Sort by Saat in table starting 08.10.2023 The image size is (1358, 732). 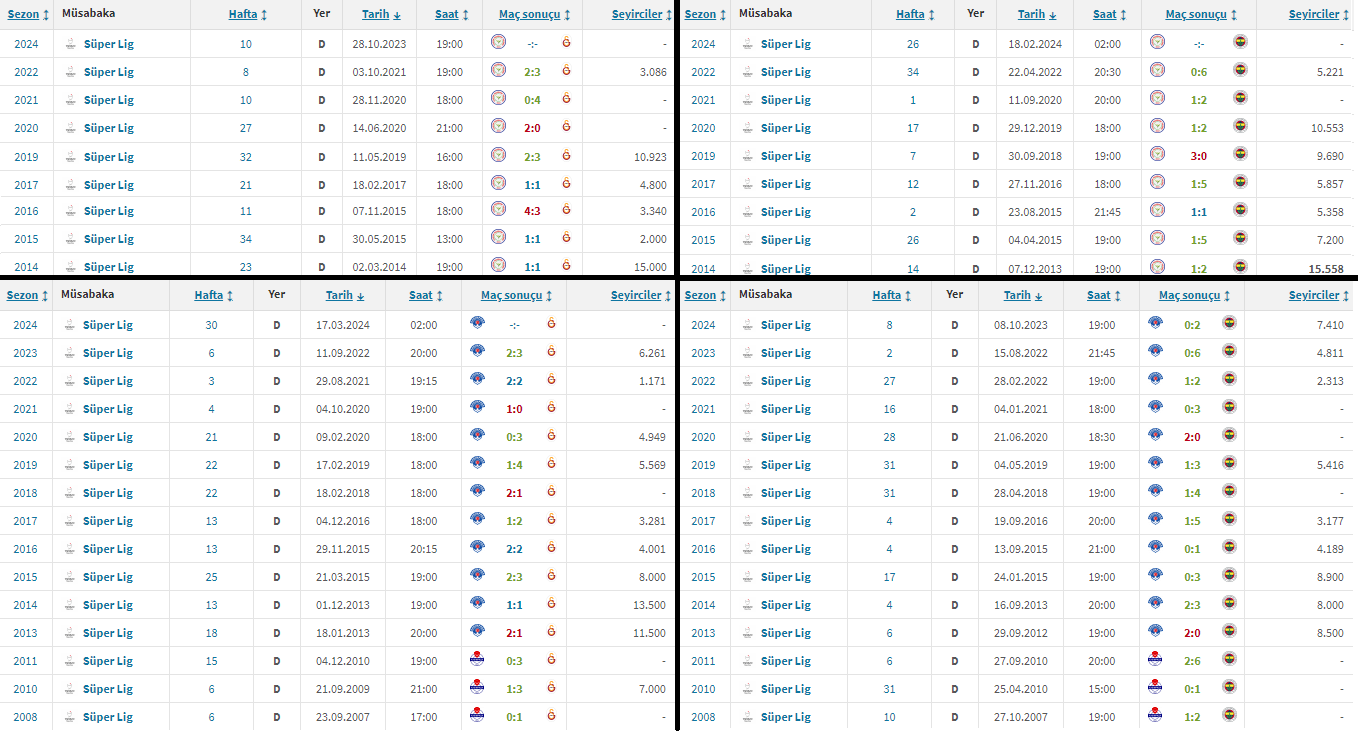pyautogui.click(x=1103, y=296)
